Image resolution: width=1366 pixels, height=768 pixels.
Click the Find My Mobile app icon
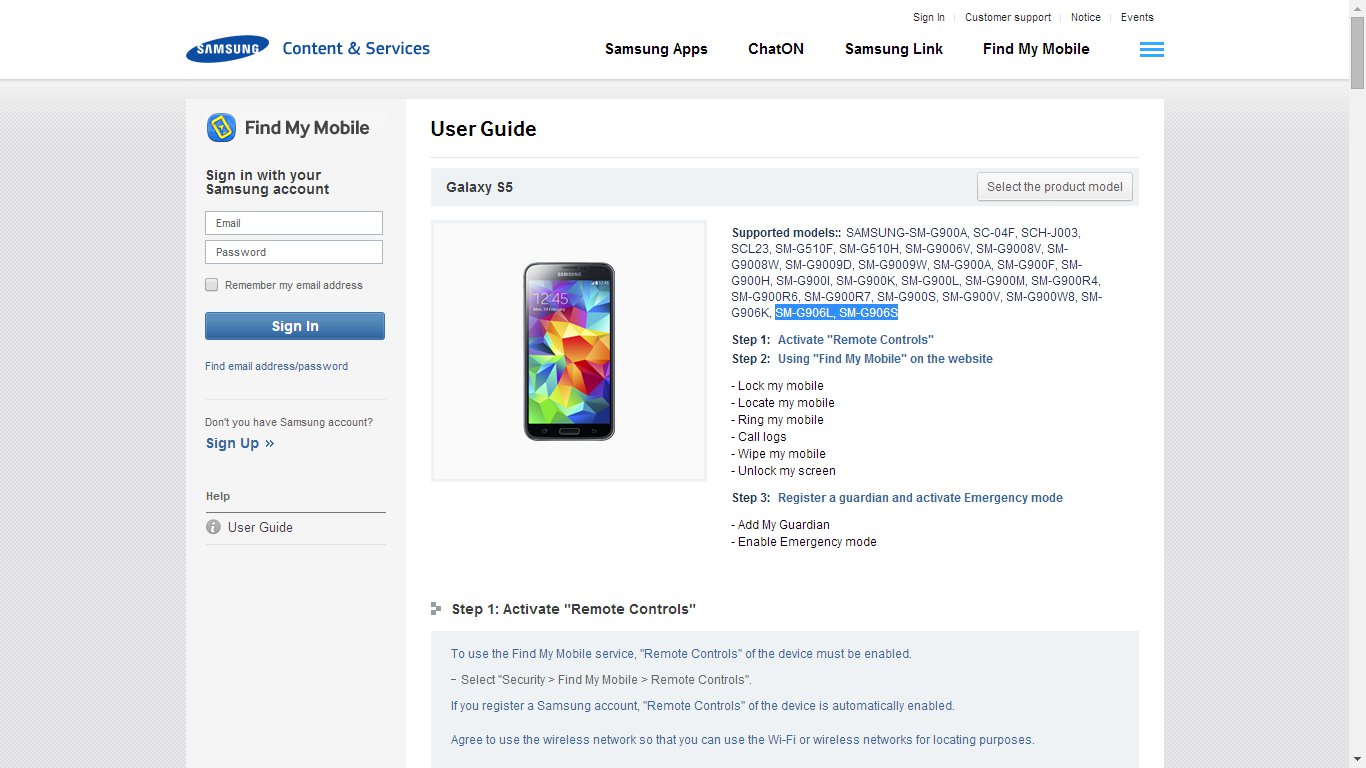point(221,128)
